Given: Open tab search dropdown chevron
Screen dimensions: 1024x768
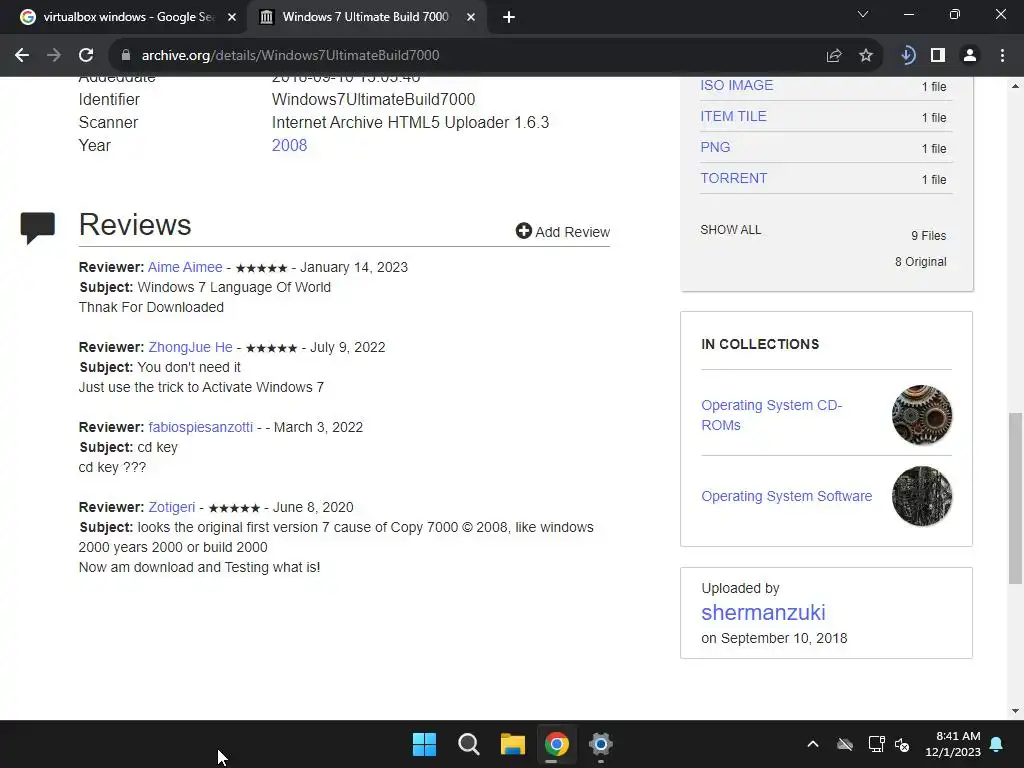Looking at the screenshot, I should (x=863, y=14).
